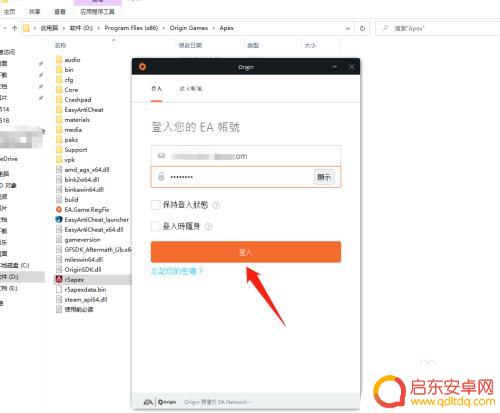Select drive (C:) in the navigation pane

click(15, 265)
